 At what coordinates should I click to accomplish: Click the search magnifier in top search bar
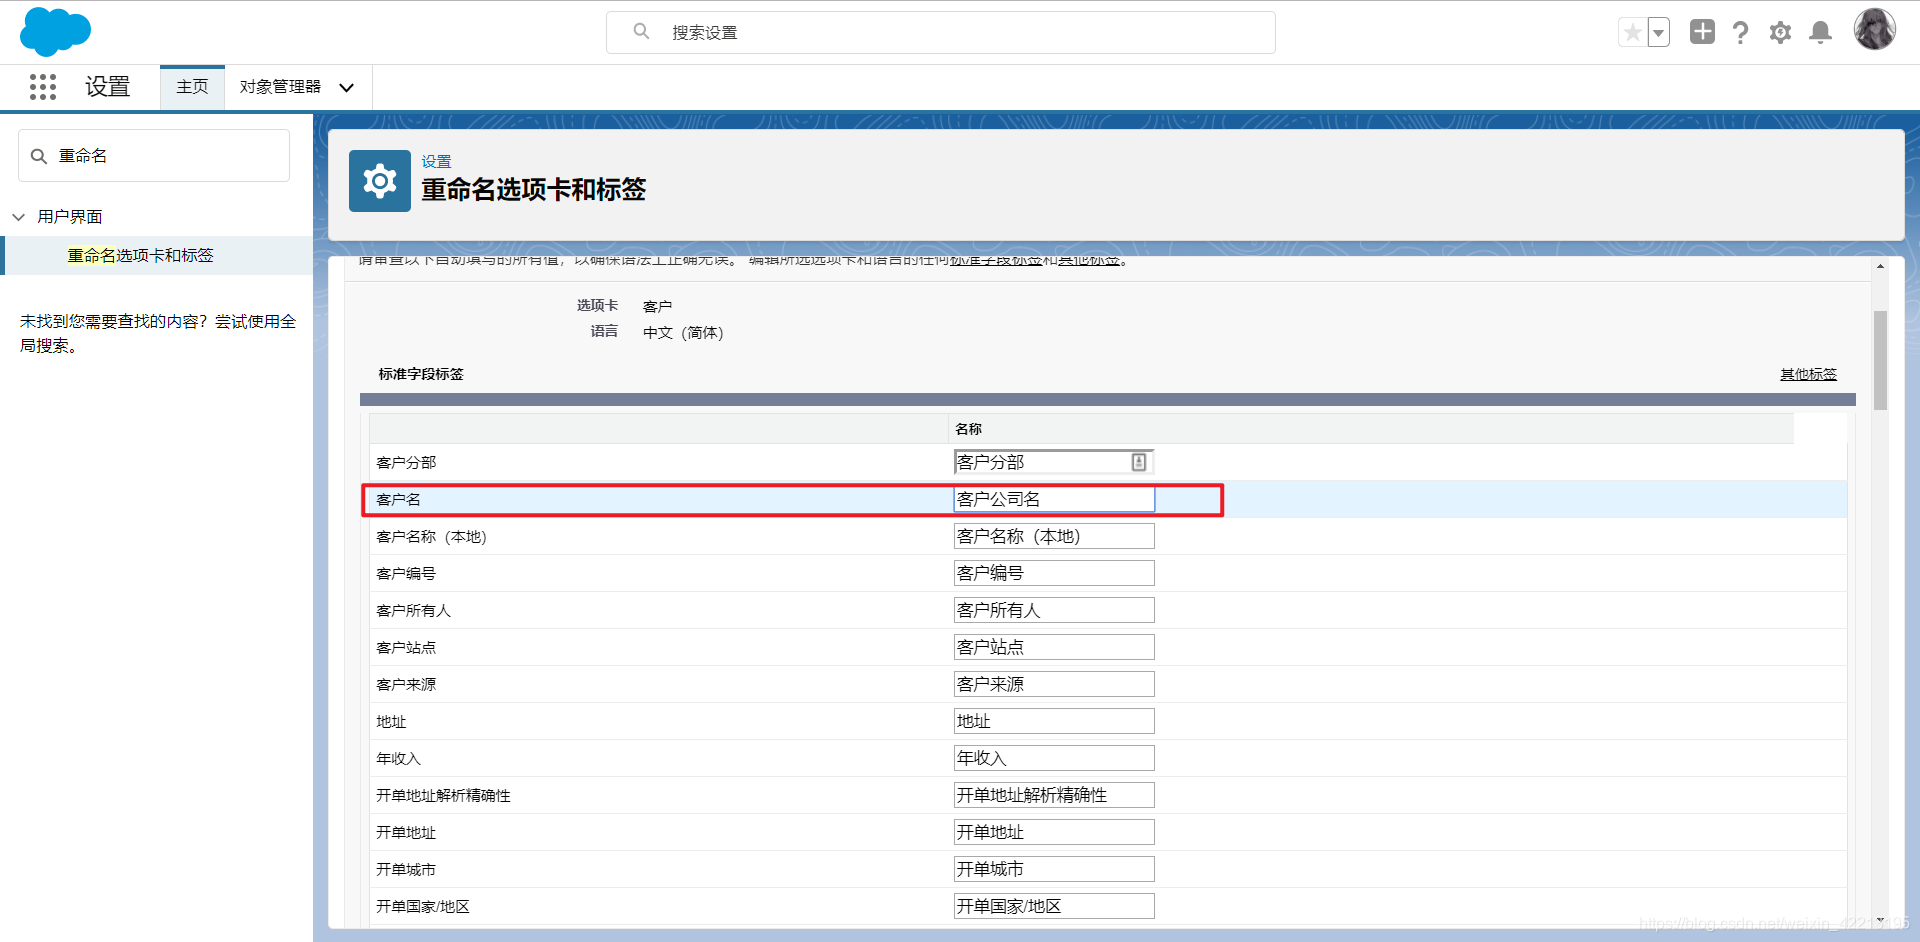(x=641, y=32)
